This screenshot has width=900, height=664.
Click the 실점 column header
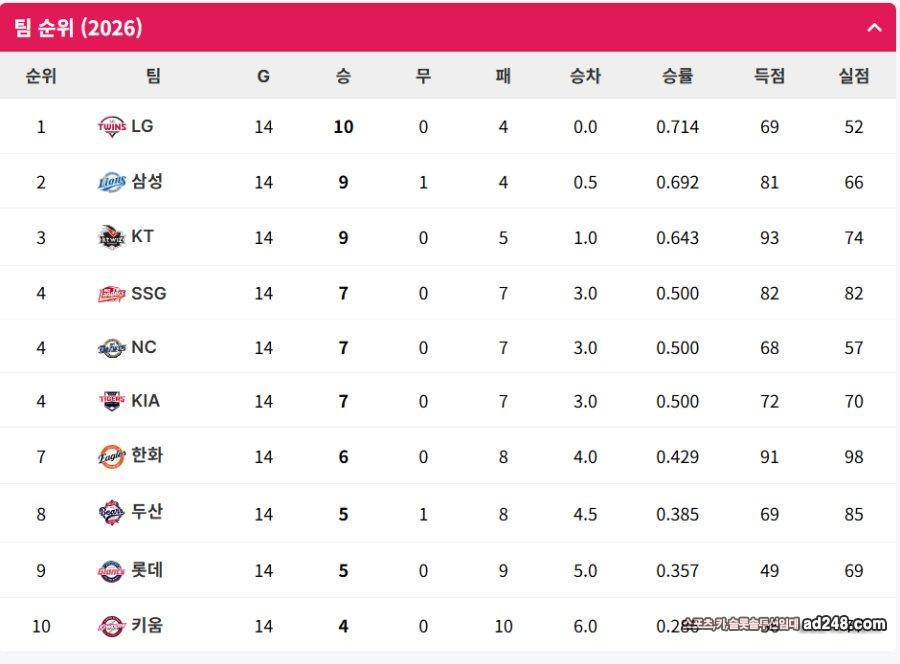[853, 76]
